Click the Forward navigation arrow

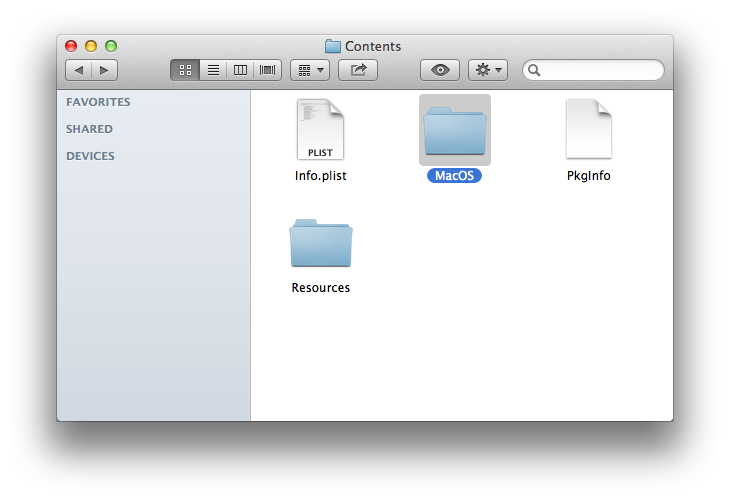click(x=104, y=70)
